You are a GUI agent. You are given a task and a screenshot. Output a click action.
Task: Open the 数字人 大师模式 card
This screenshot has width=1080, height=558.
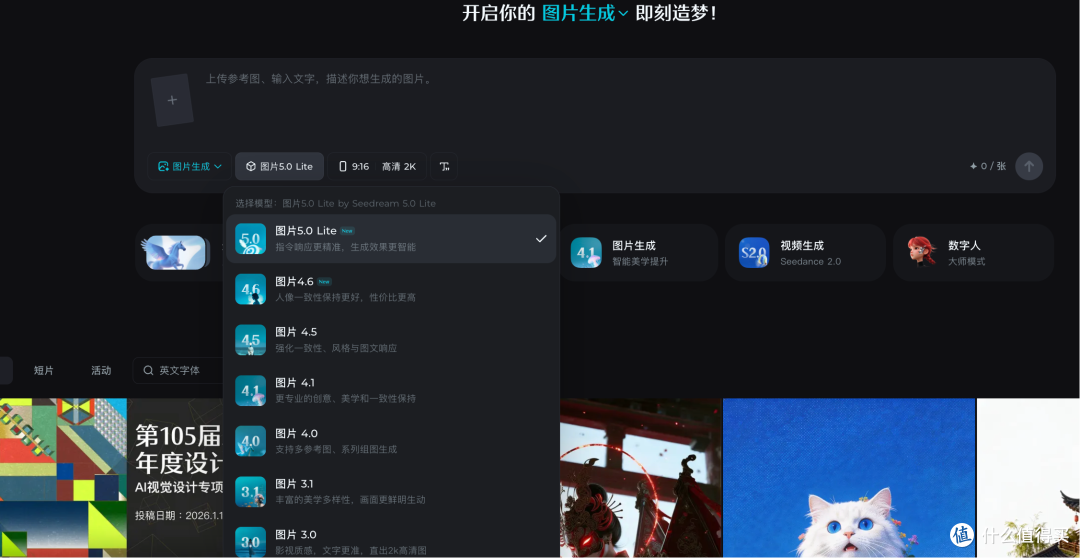pos(973,252)
